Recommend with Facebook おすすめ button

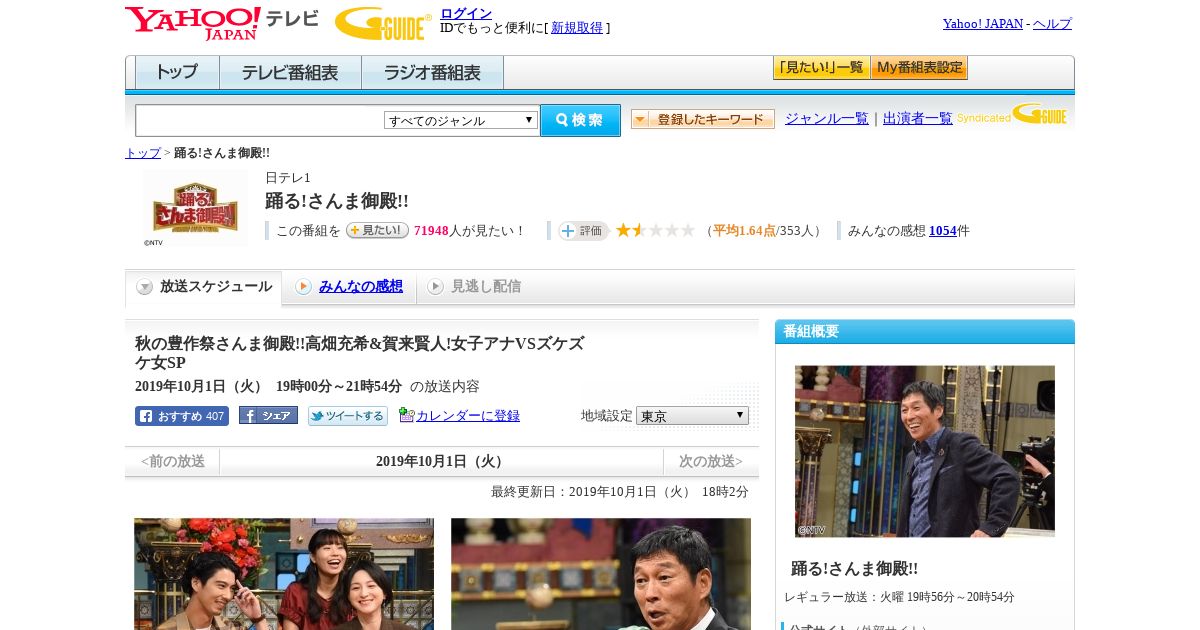coord(182,416)
